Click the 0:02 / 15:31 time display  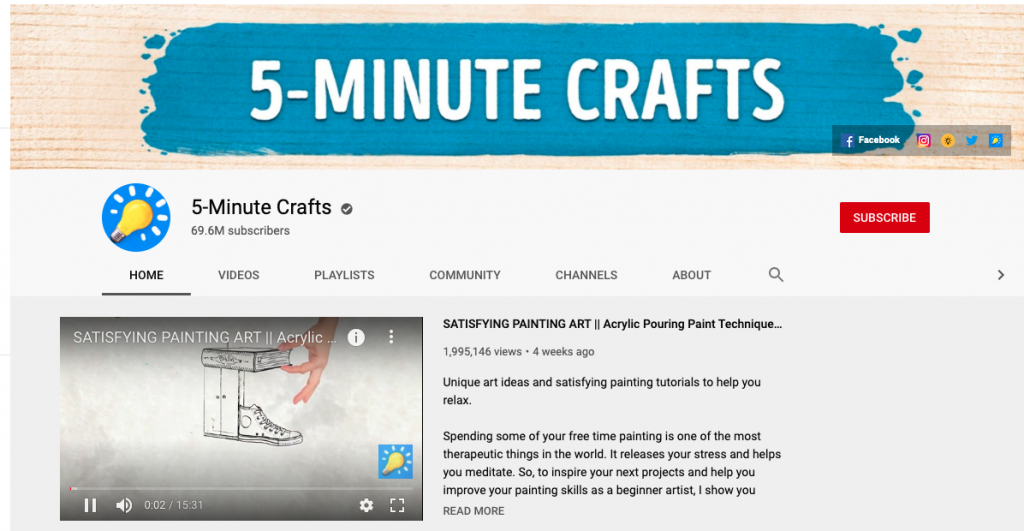[x=173, y=505]
